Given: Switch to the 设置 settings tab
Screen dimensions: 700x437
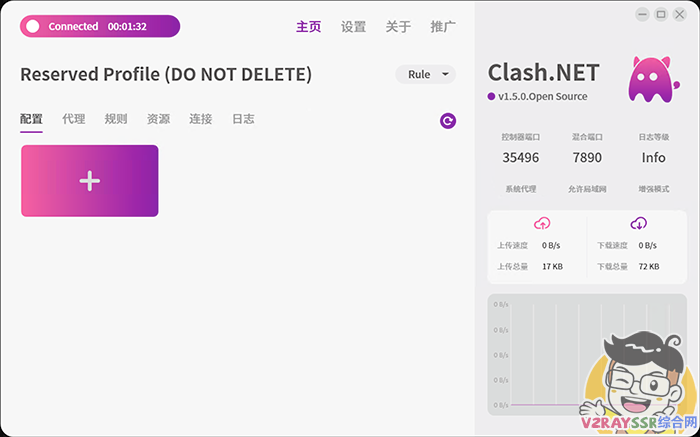Looking at the screenshot, I should [x=353, y=27].
